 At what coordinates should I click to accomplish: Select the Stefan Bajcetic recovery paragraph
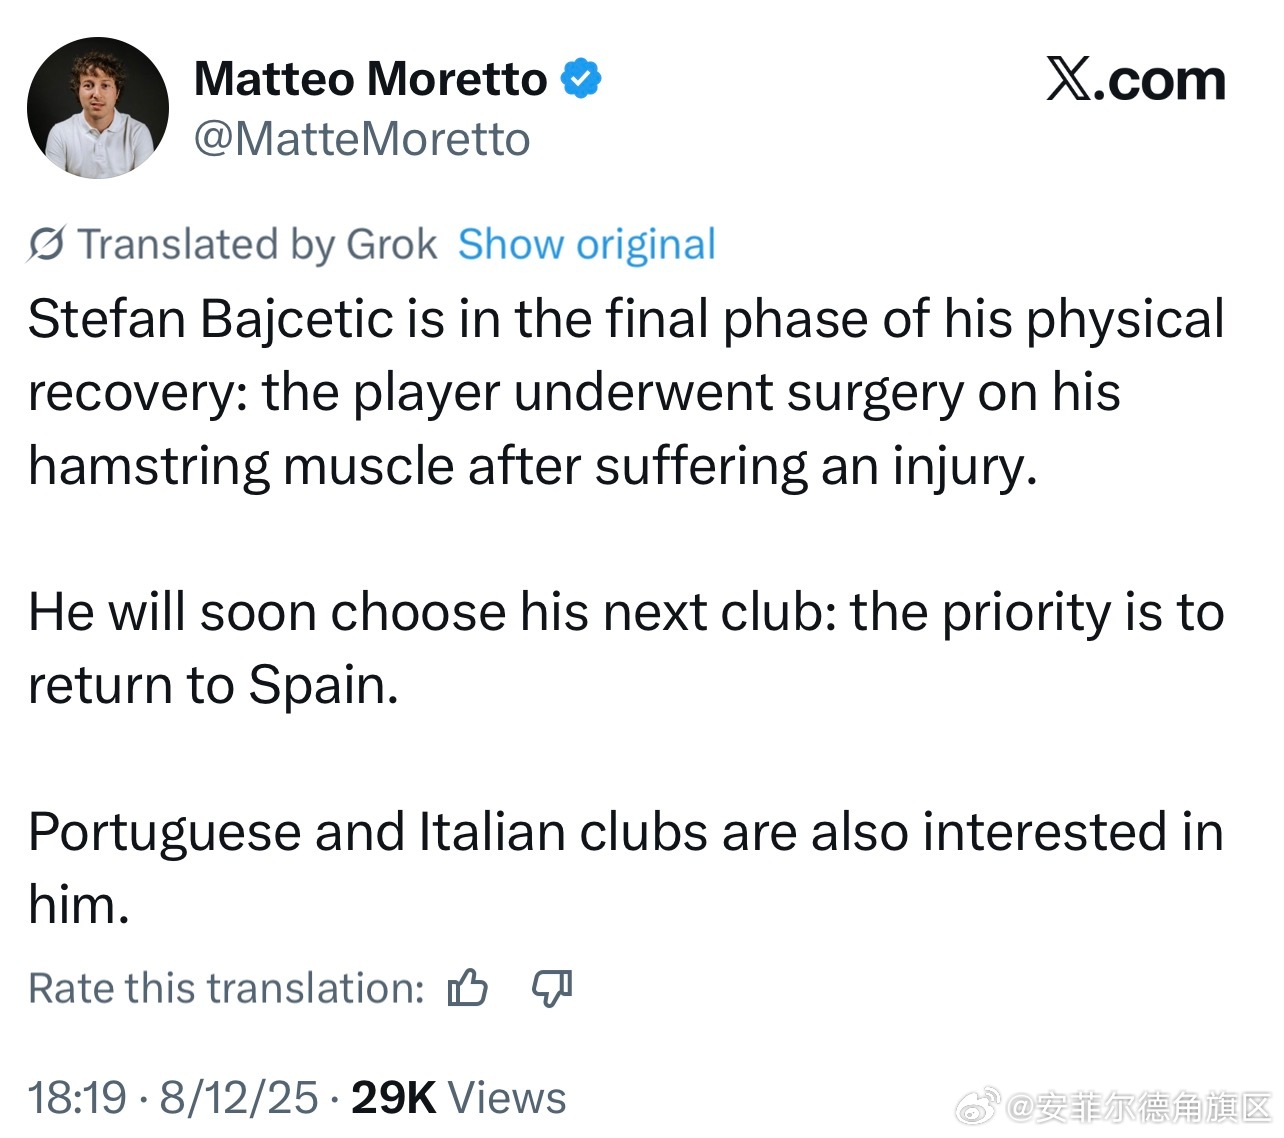(x=626, y=393)
